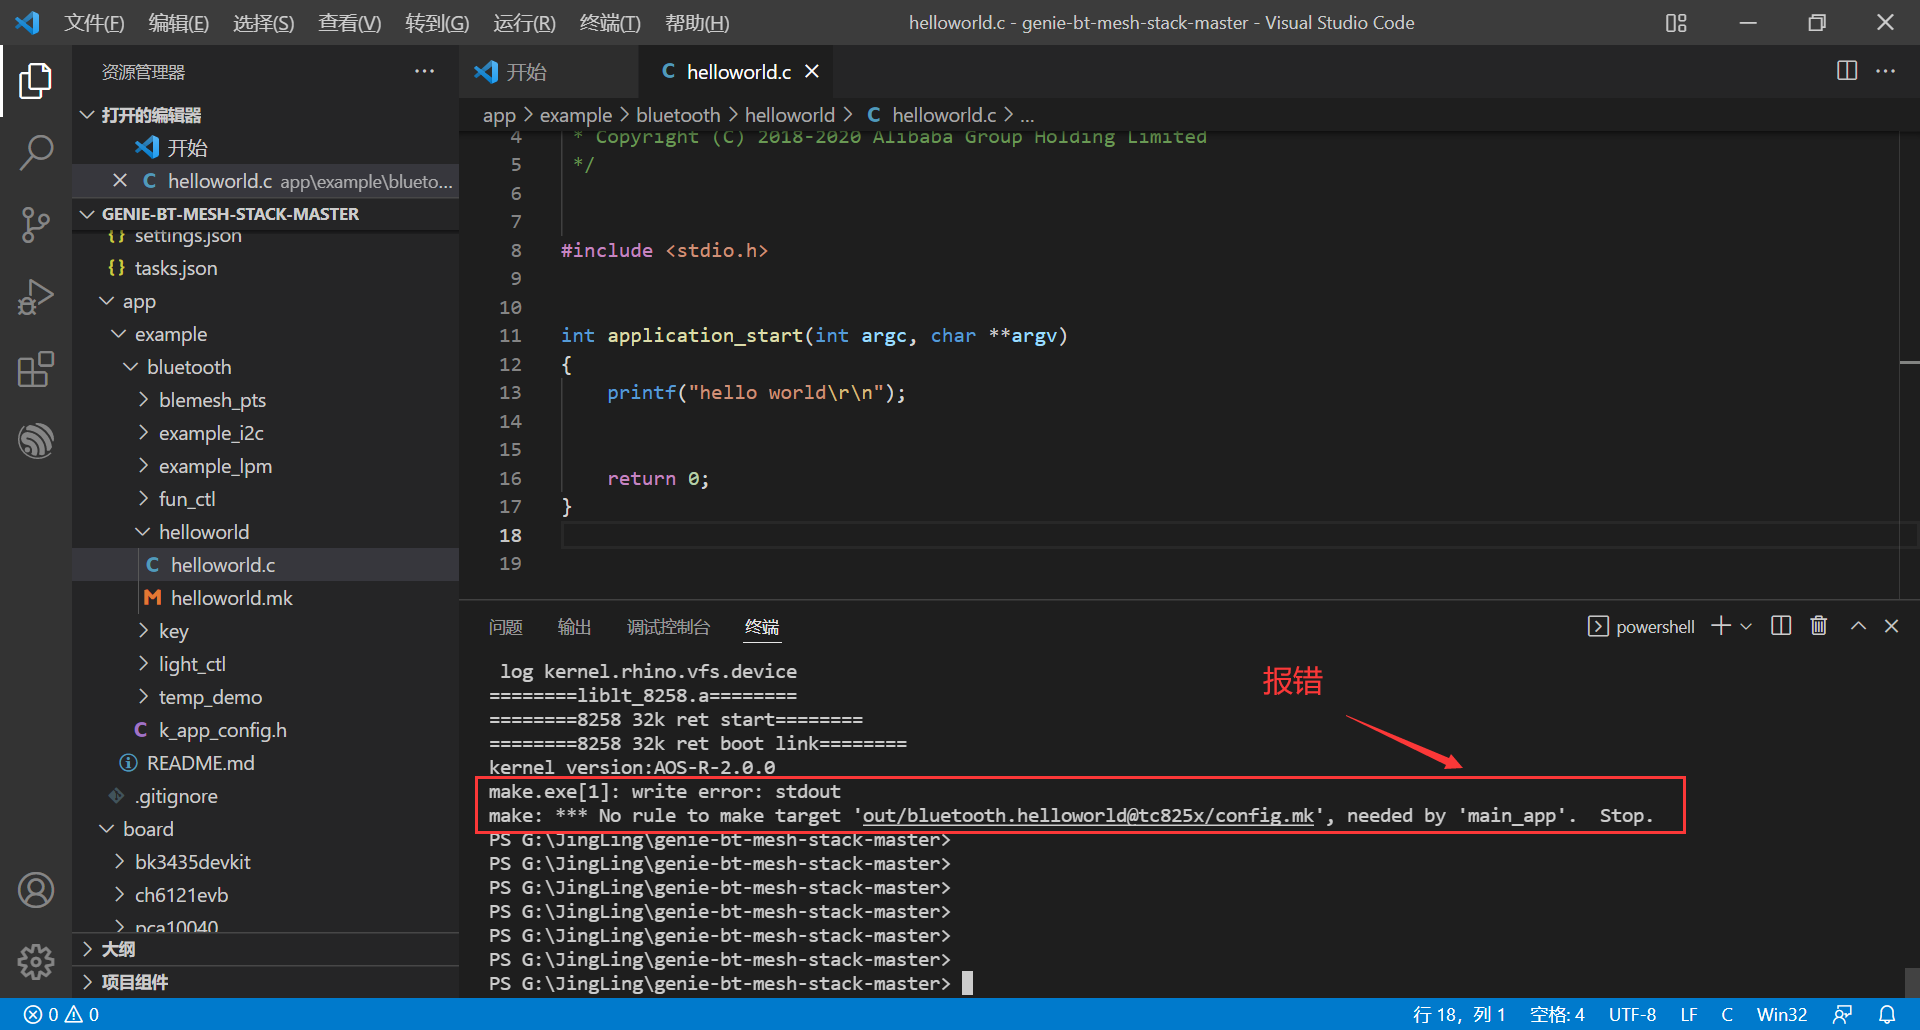Kill the terminal with trash icon
The width and height of the screenshot is (1920, 1030).
tap(1819, 626)
